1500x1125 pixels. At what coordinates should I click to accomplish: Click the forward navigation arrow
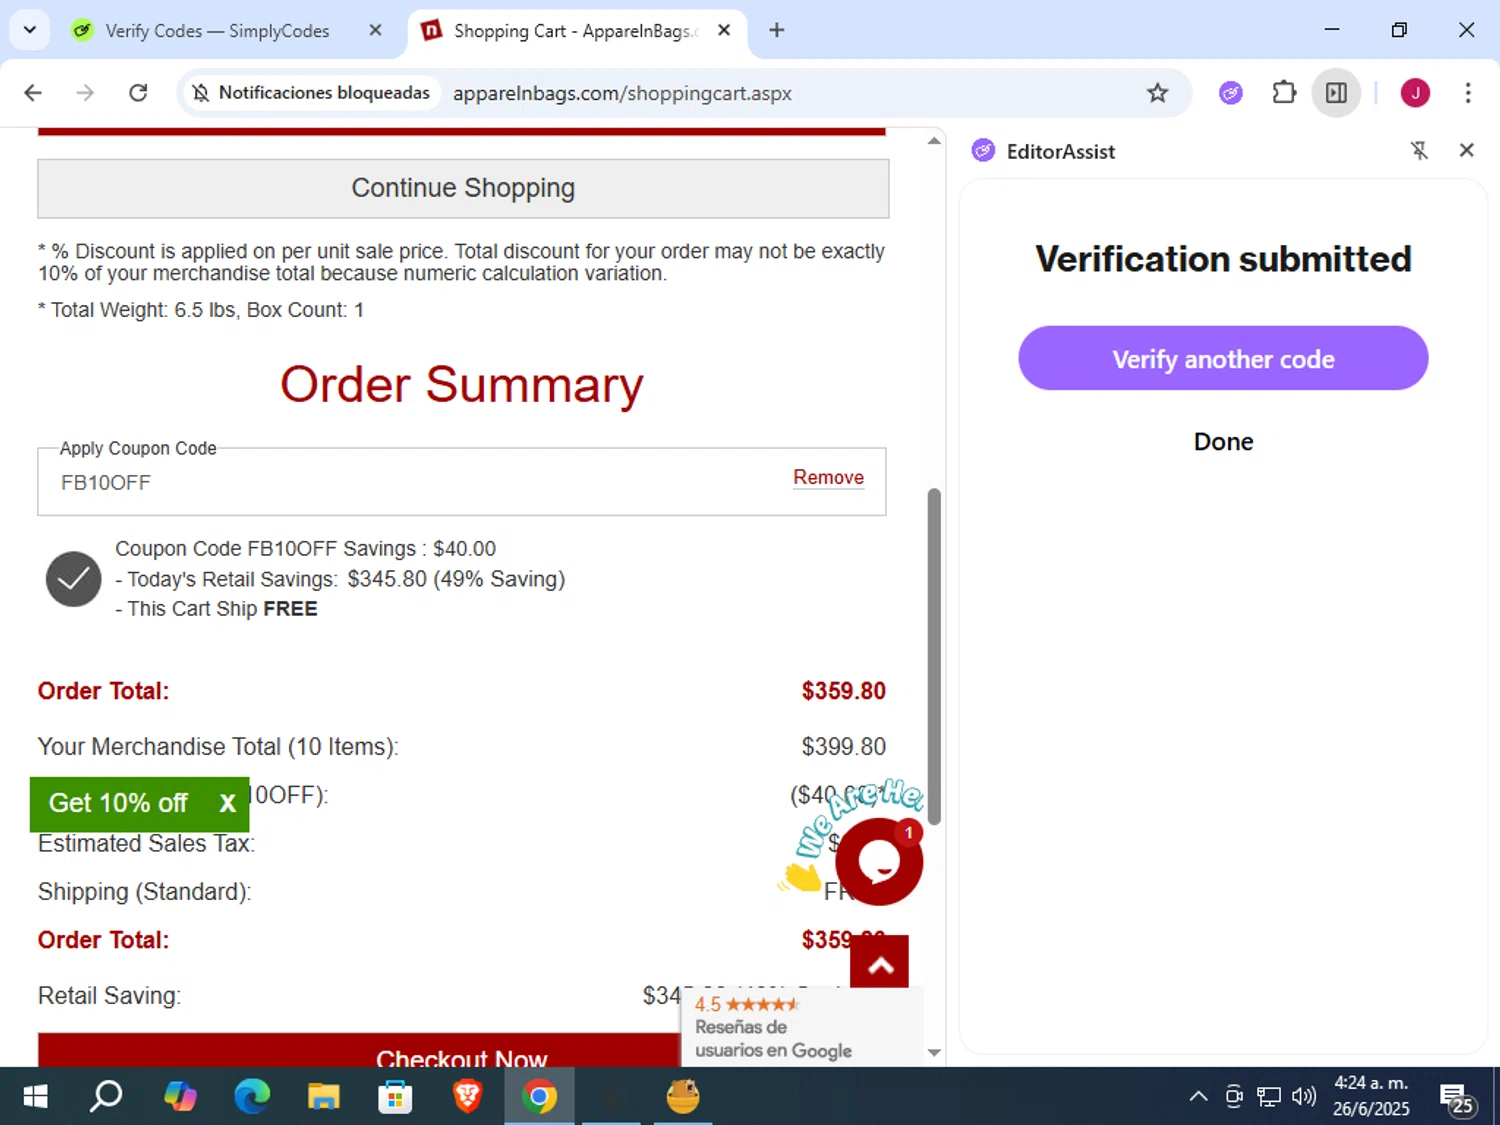click(x=85, y=93)
